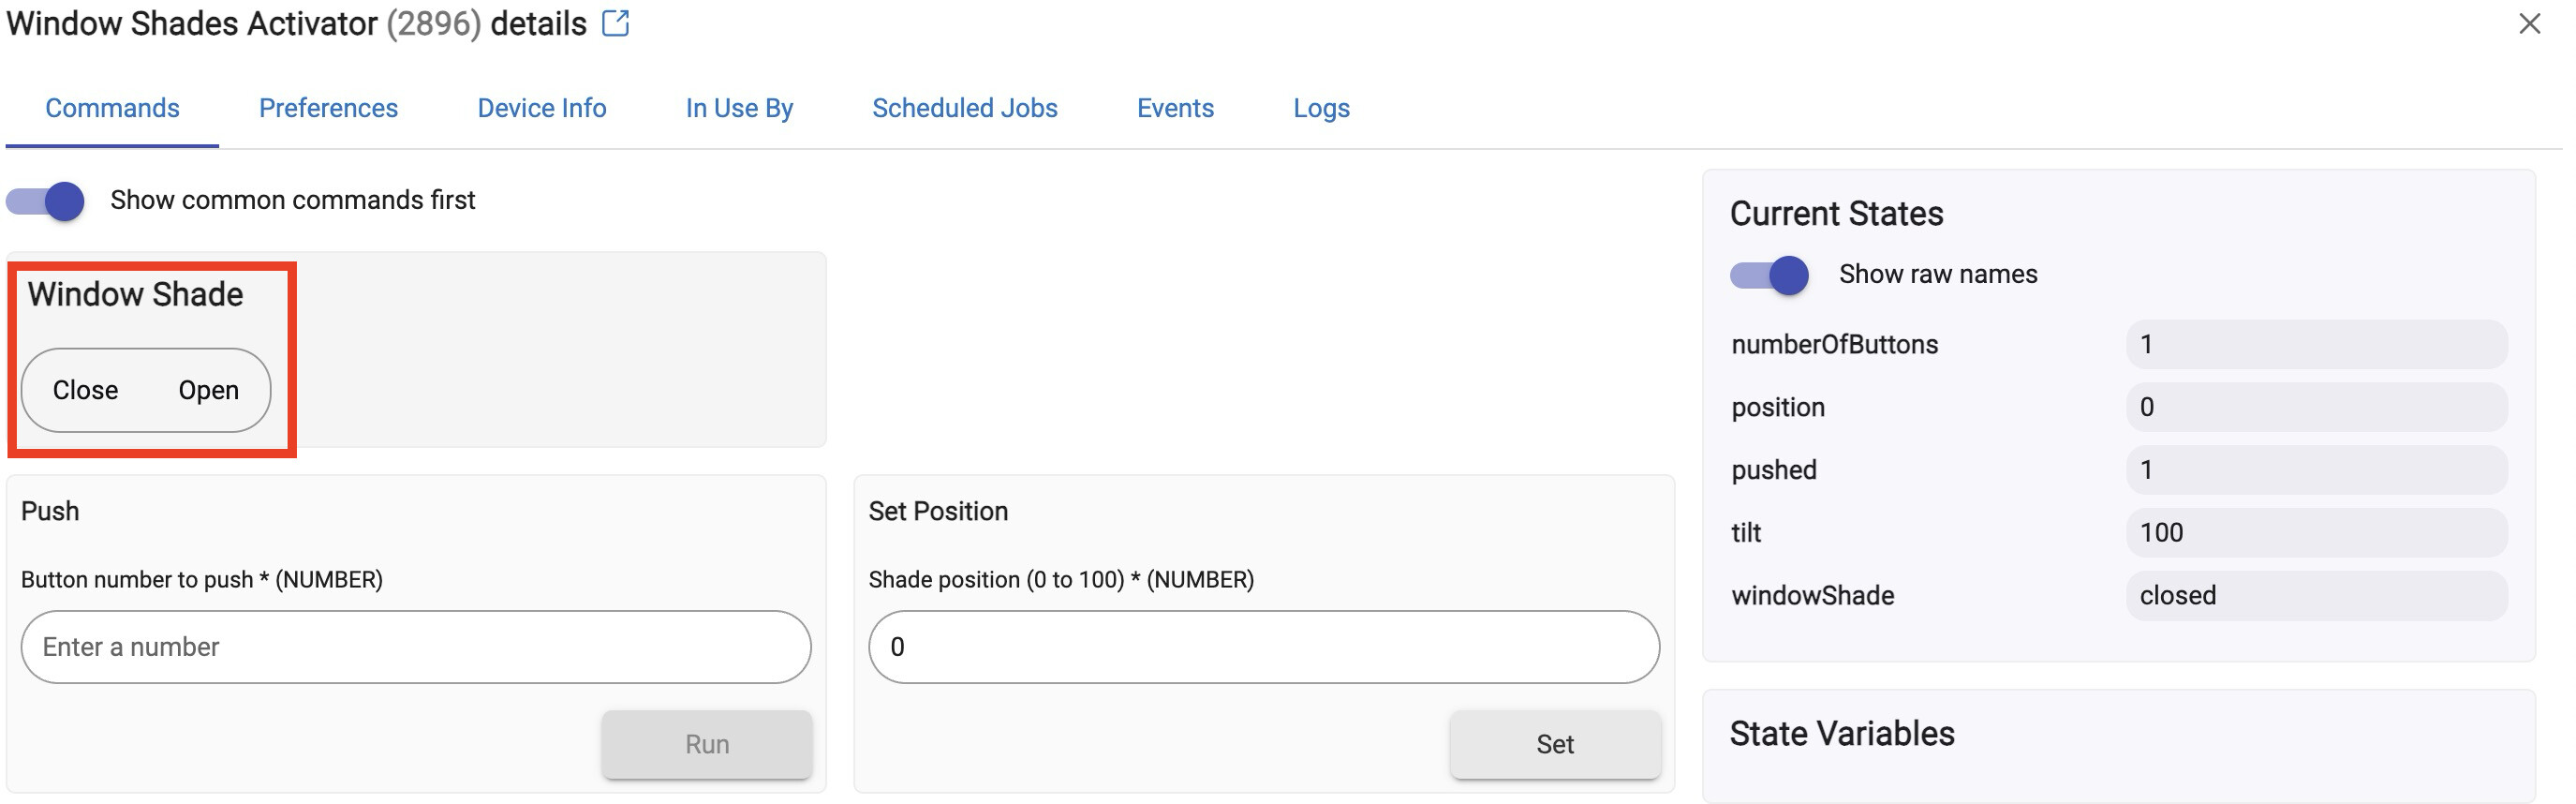Screen dimensions: 2576x804
Task: Click the Run button under Push
Action: (x=707, y=745)
